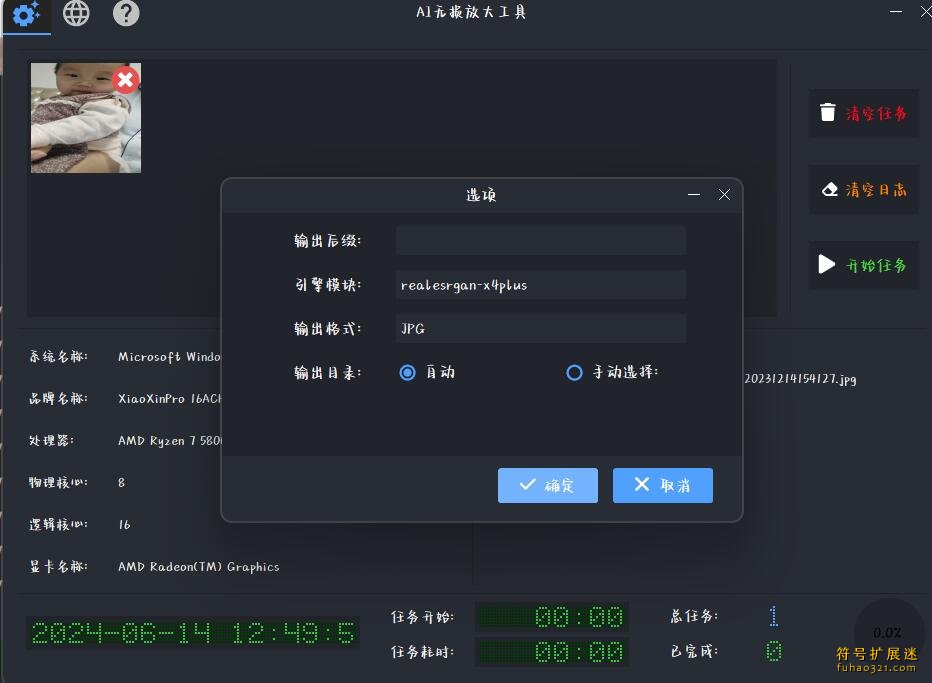Confirm options with 确定 button

[548, 485]
